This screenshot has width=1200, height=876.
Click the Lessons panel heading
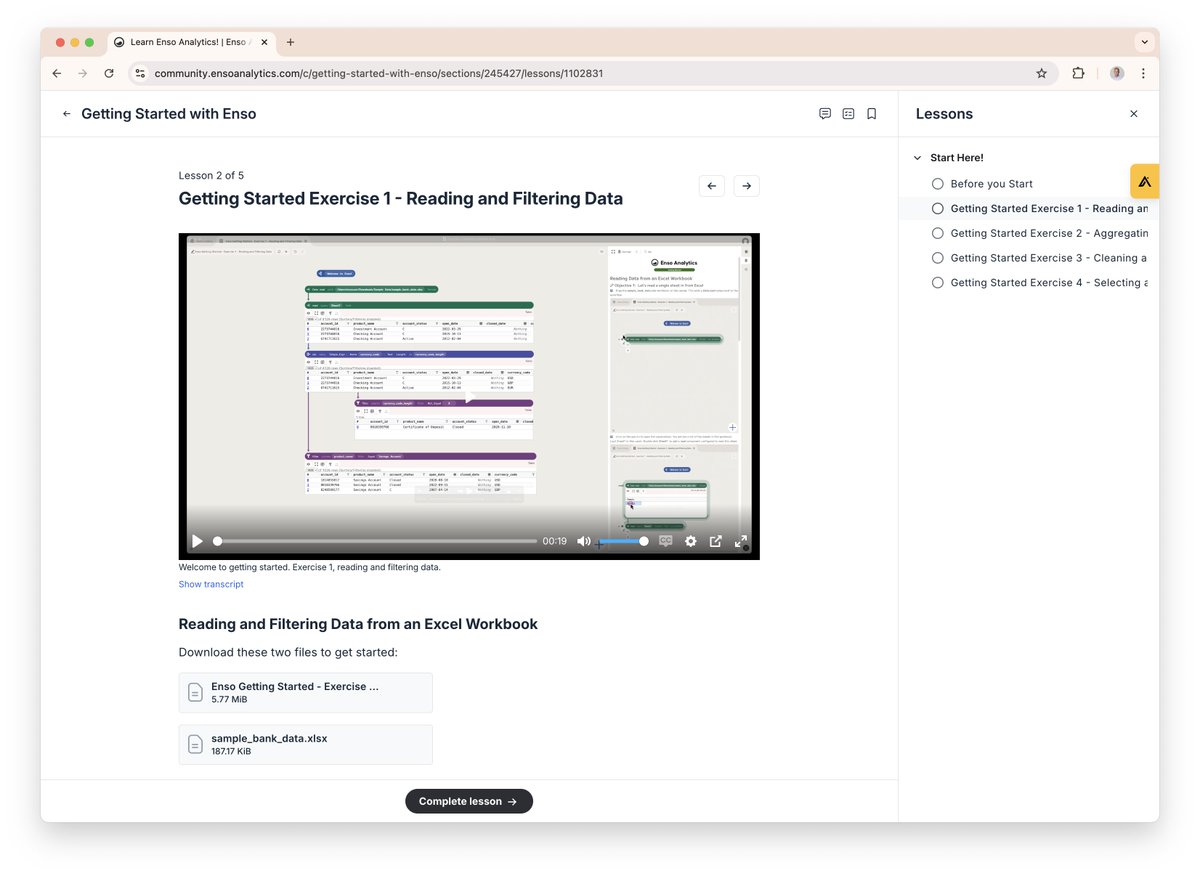click(944, 114)
